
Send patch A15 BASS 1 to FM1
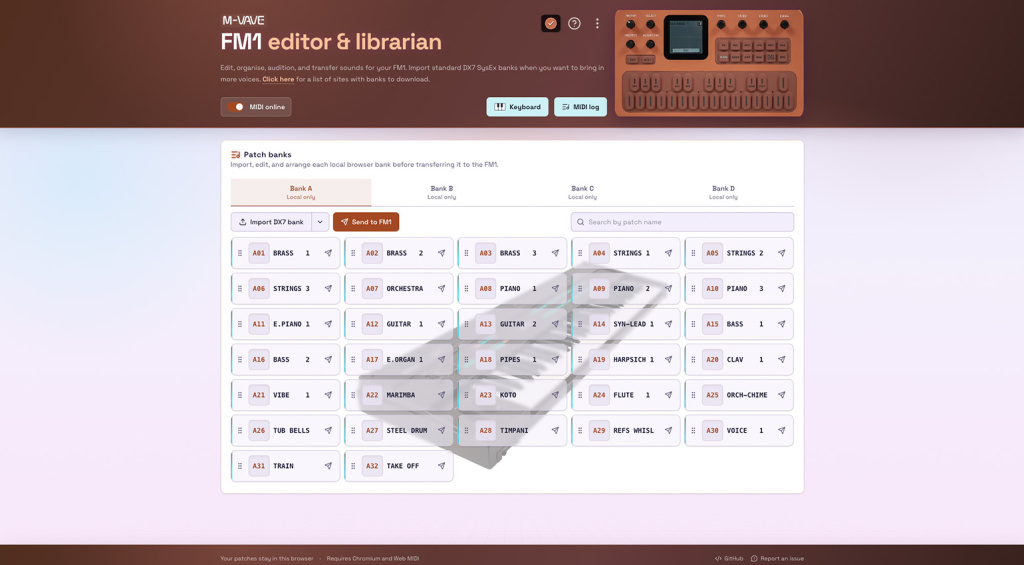[x=782, y=324]
